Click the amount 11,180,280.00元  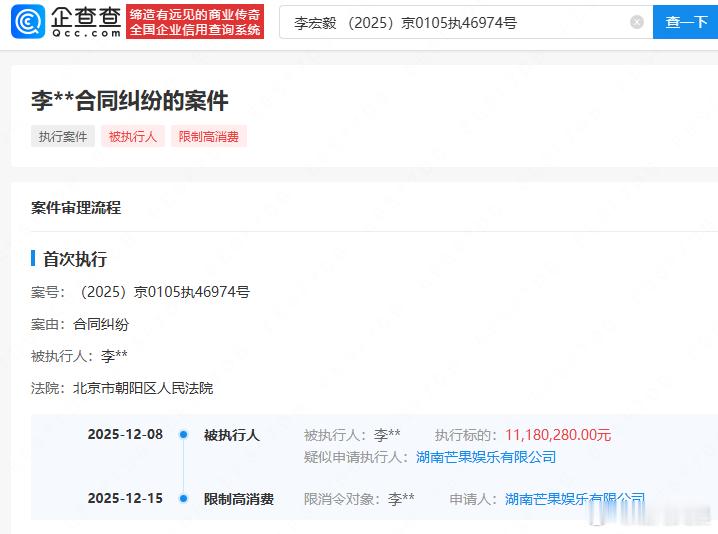click(x=558, y=435)
